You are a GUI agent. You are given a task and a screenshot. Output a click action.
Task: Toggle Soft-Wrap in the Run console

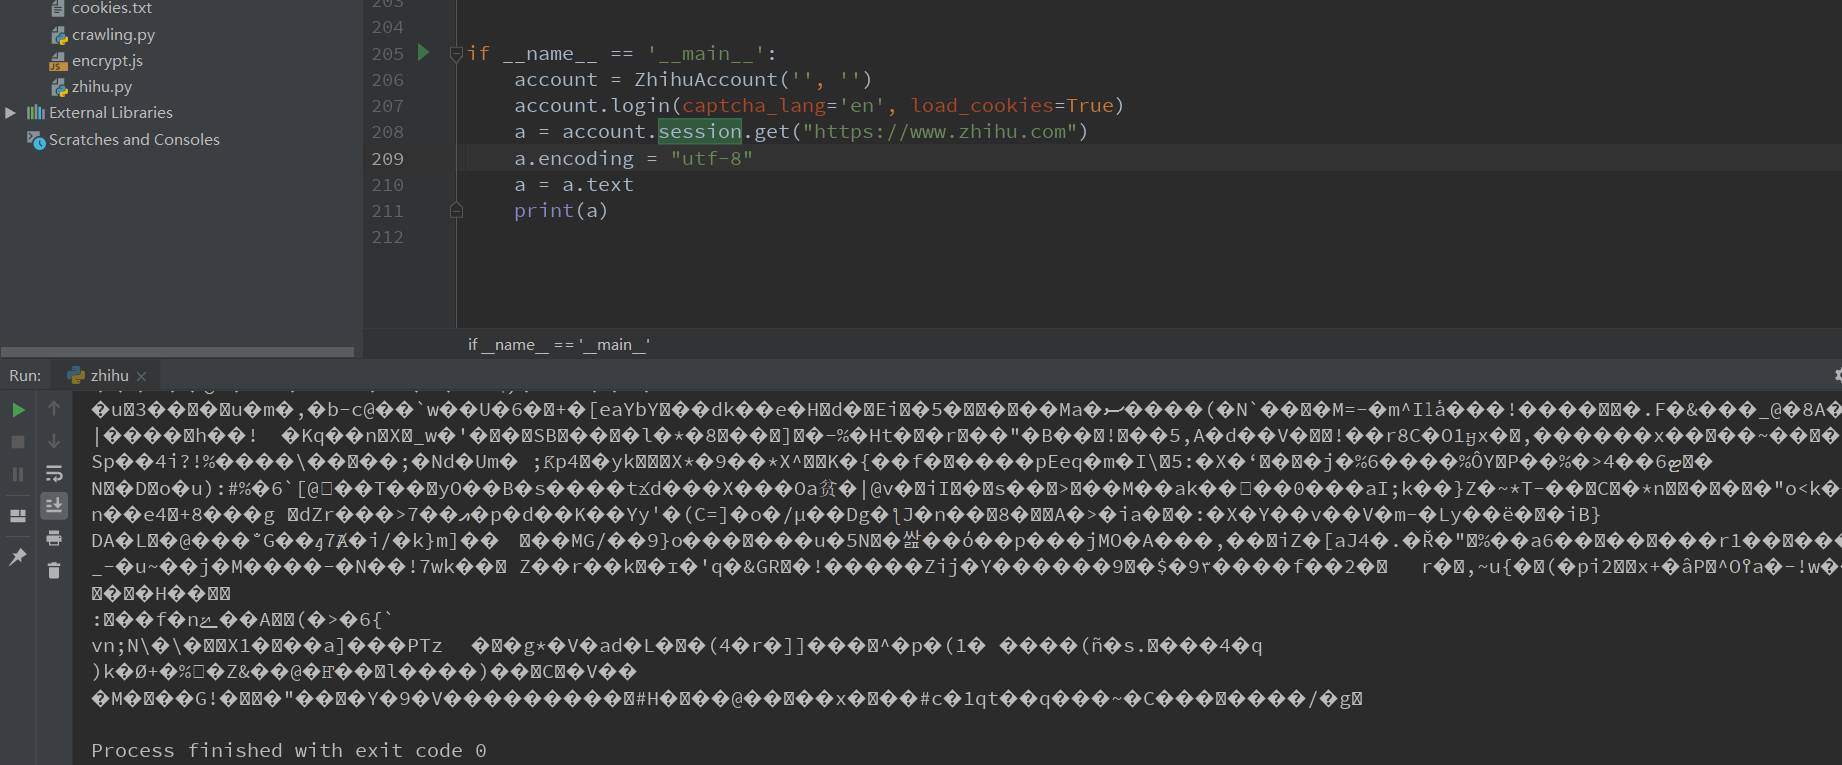click(54, 474)
